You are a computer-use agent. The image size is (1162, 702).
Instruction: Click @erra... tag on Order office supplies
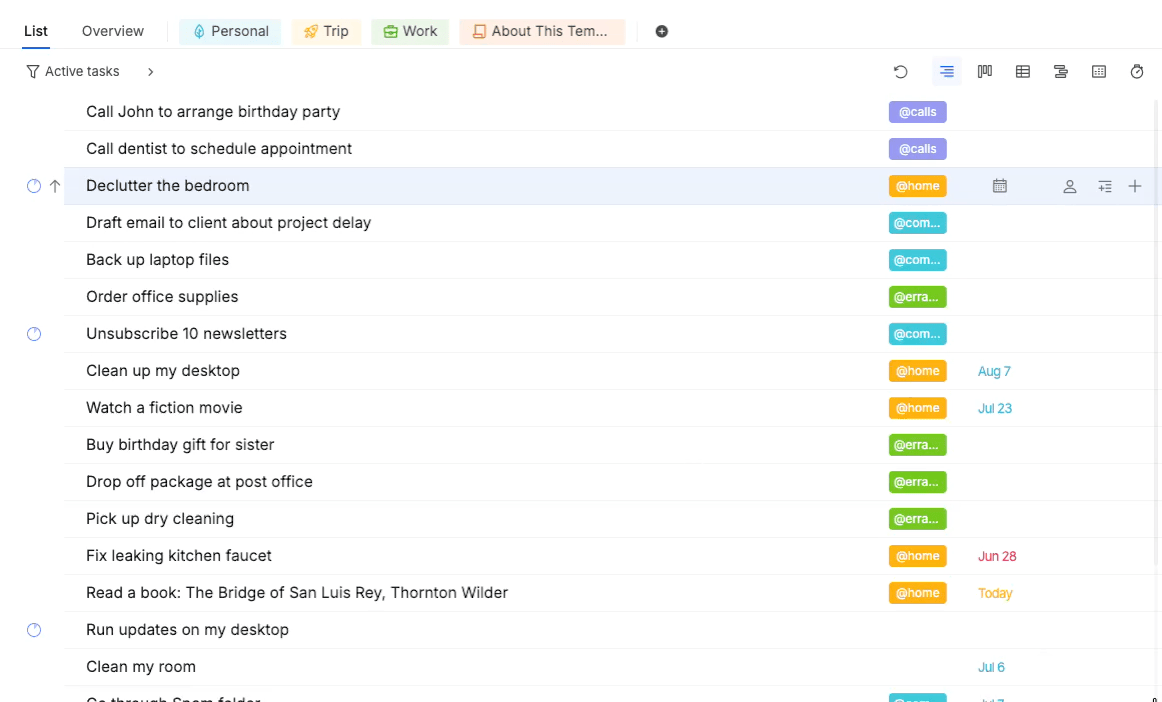click(917, 297)
